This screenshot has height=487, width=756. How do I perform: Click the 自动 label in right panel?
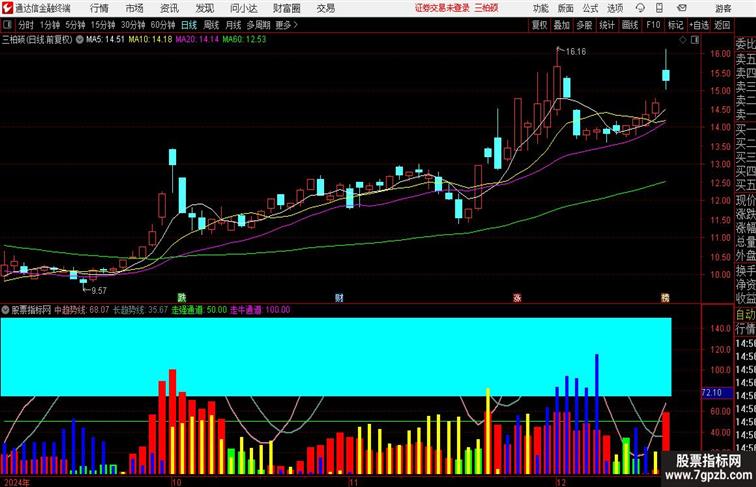(745, 314)
